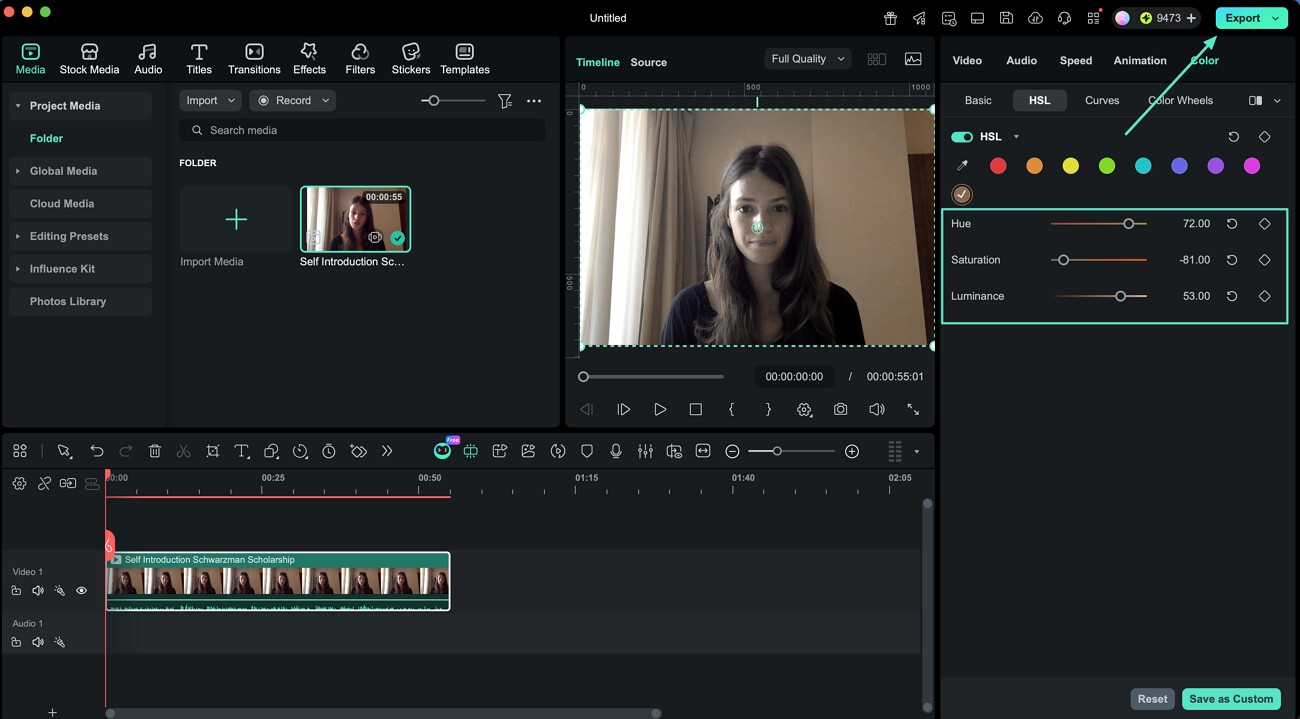Pick a color with the HSL eyedropper icon
Image resolution: width=1300 pixels, height=719 pixels.
962,165
